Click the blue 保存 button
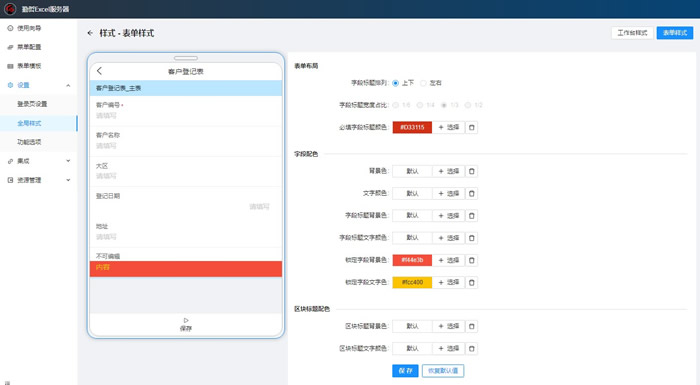The image size is (700, 385). tap(405, 371)
